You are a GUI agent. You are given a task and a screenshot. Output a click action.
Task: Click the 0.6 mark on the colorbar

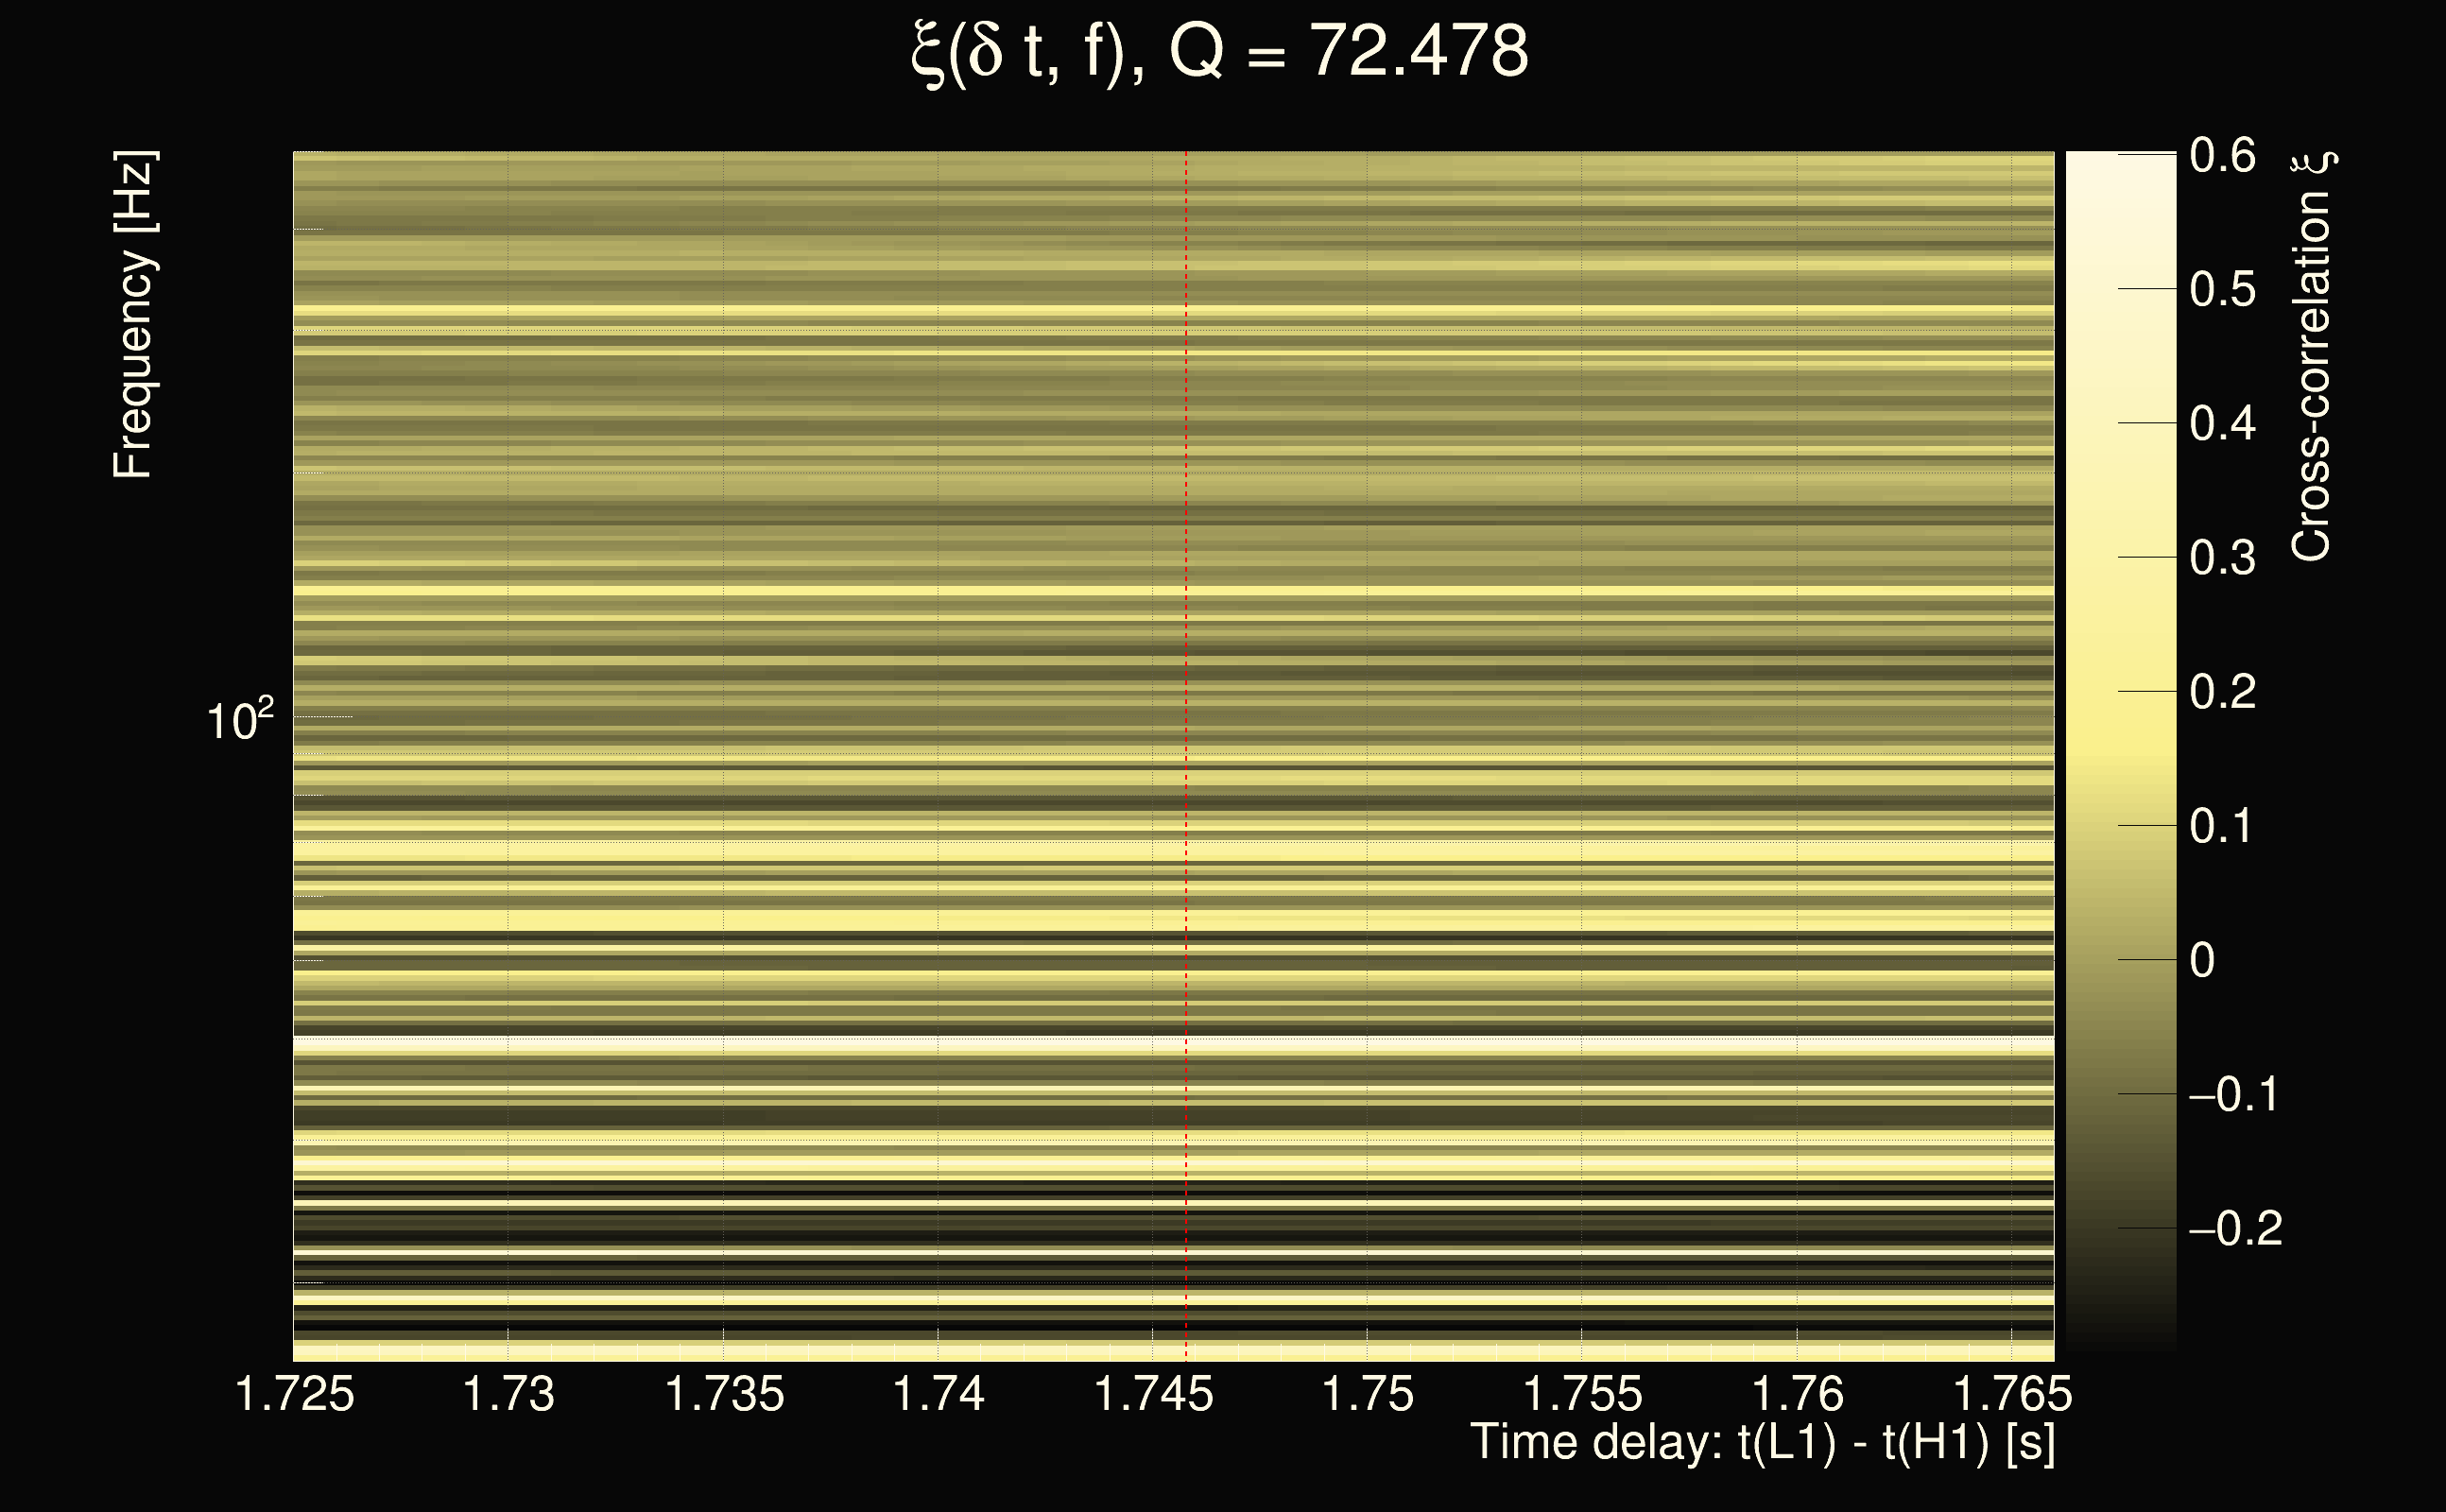pos(2222,155)
